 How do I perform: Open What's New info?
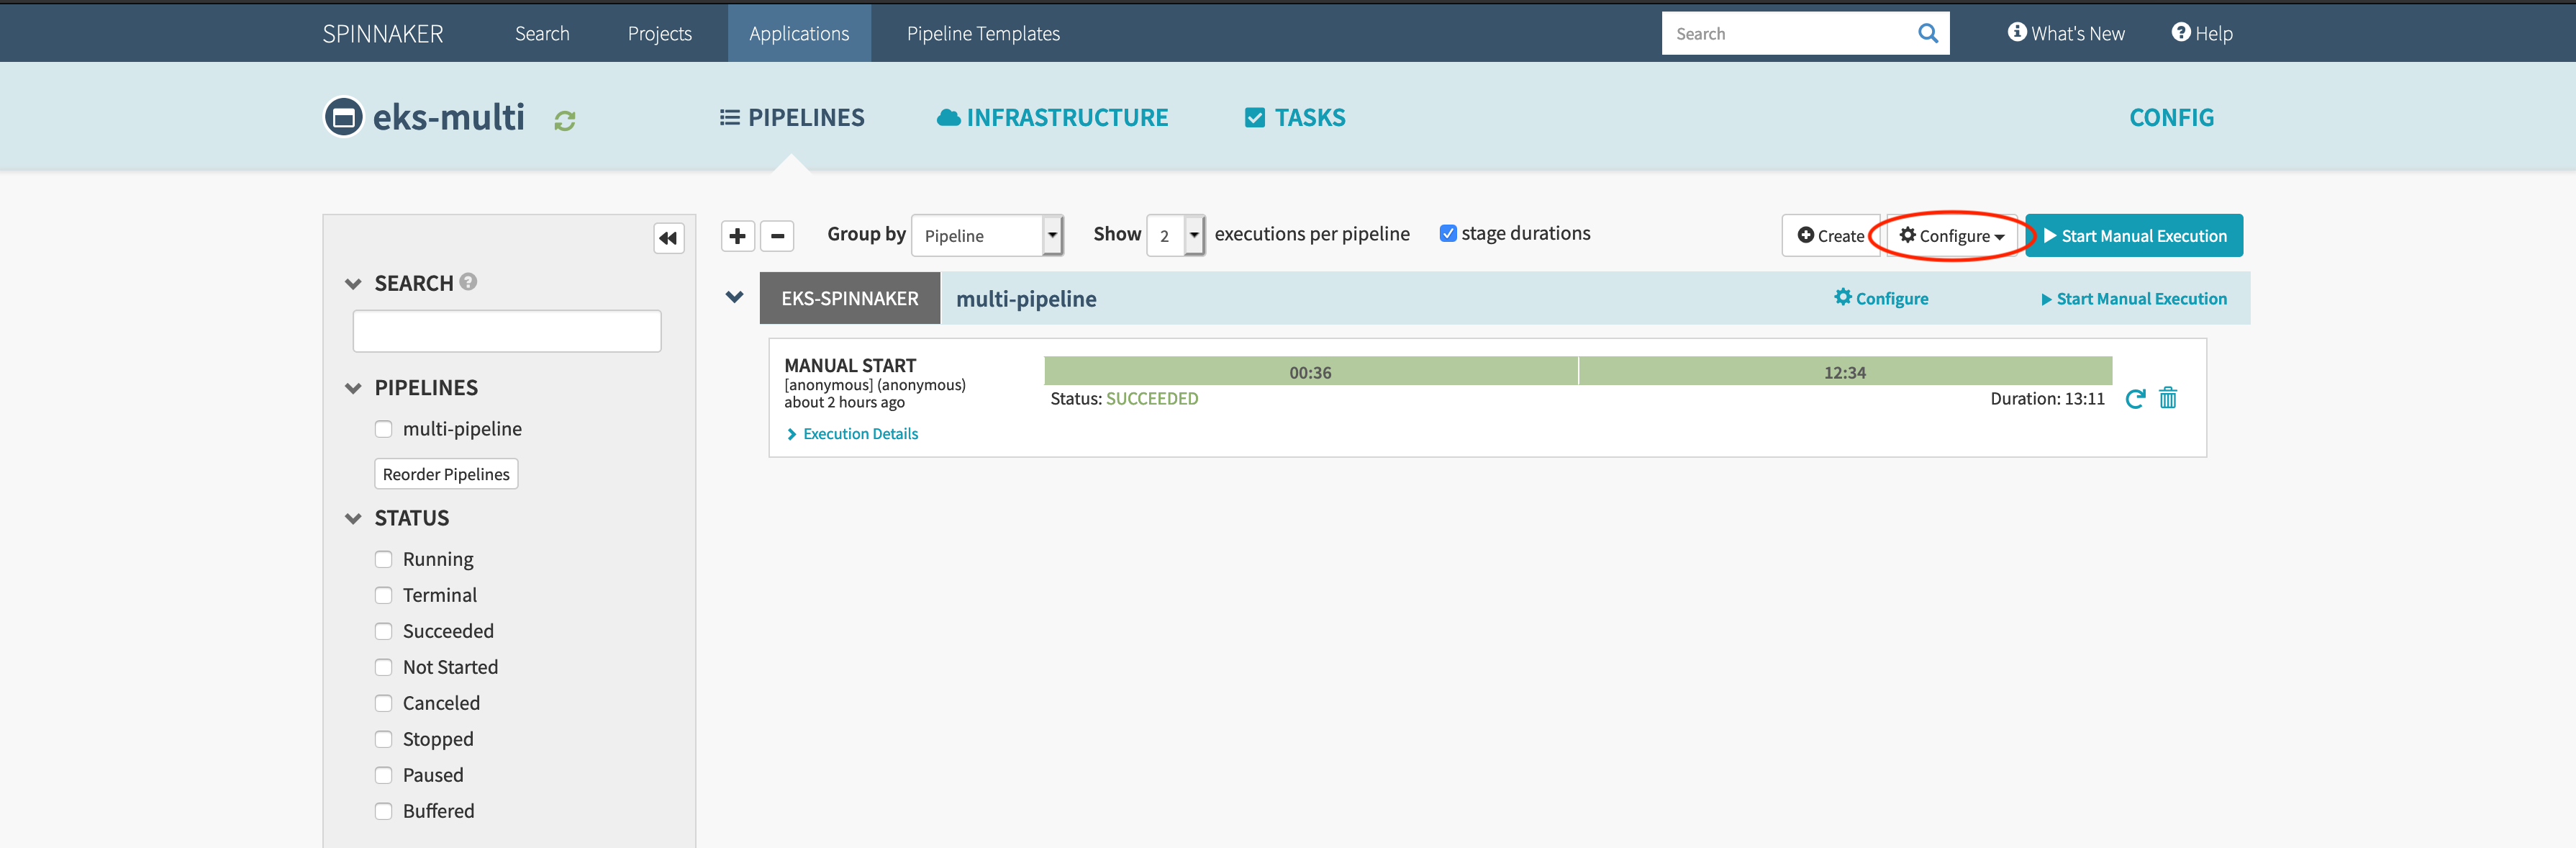pyautogui.click(x=2066, y=33)
